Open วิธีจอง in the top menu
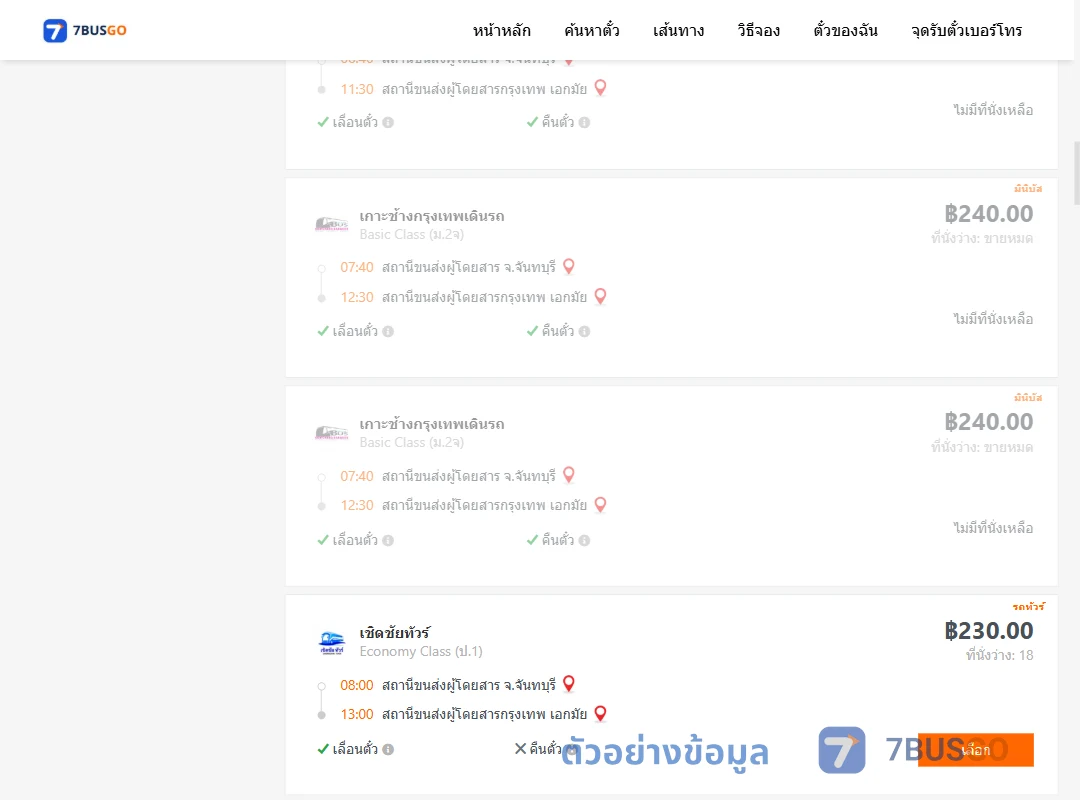 (x=758, y=30)
